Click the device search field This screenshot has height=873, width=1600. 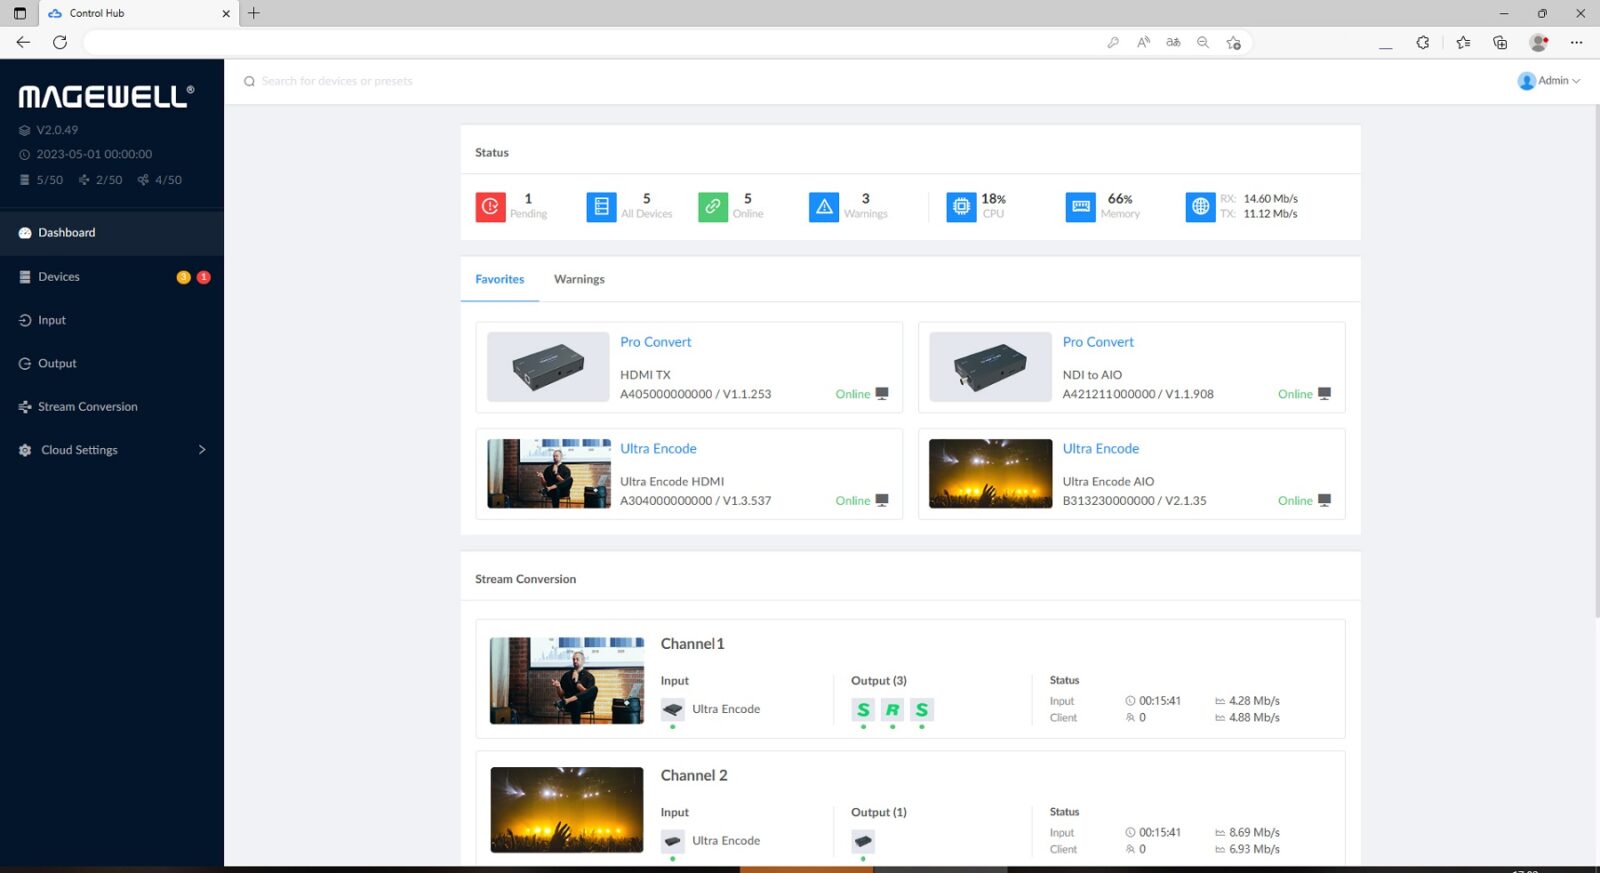337,82
